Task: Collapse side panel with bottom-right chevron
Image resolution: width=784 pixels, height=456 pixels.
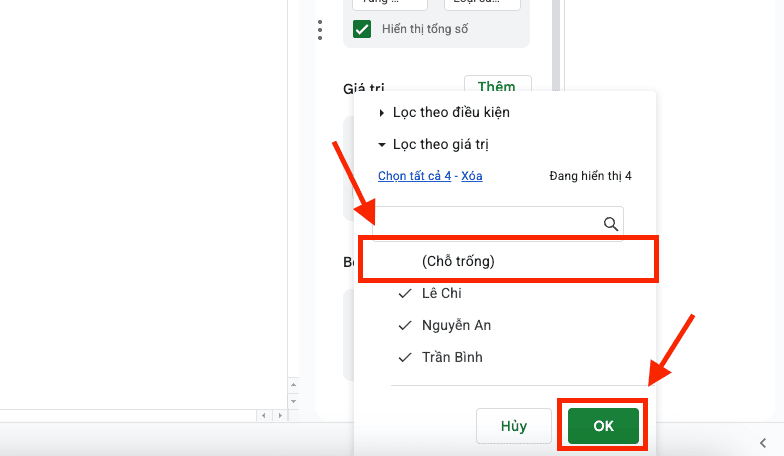Action: [x=762, y=442]
